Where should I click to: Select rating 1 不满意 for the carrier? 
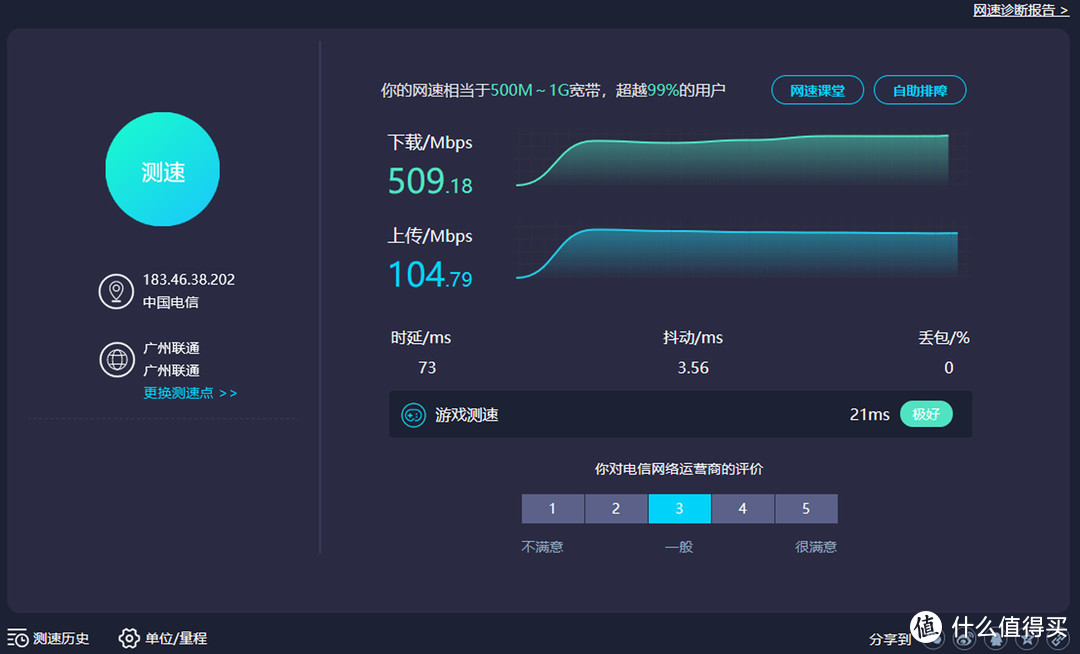pos(552,508)
